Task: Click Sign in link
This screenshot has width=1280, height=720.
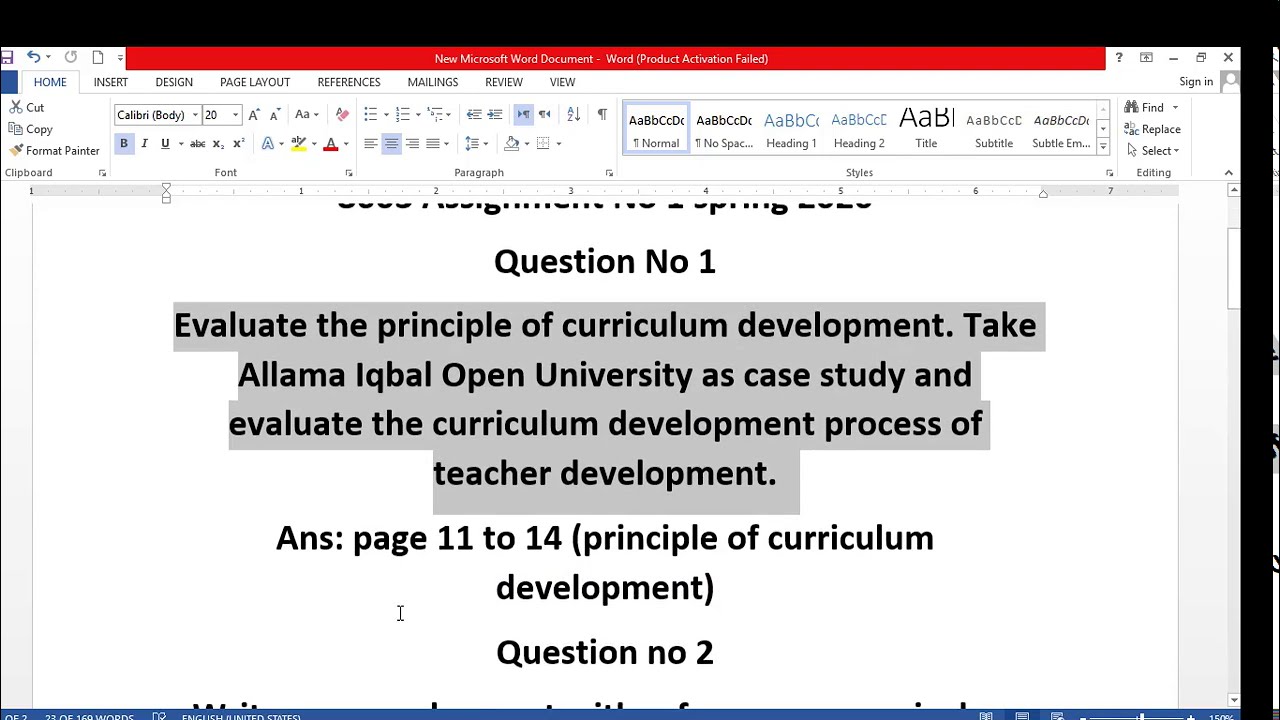Action: click(x=1196, y=82)
